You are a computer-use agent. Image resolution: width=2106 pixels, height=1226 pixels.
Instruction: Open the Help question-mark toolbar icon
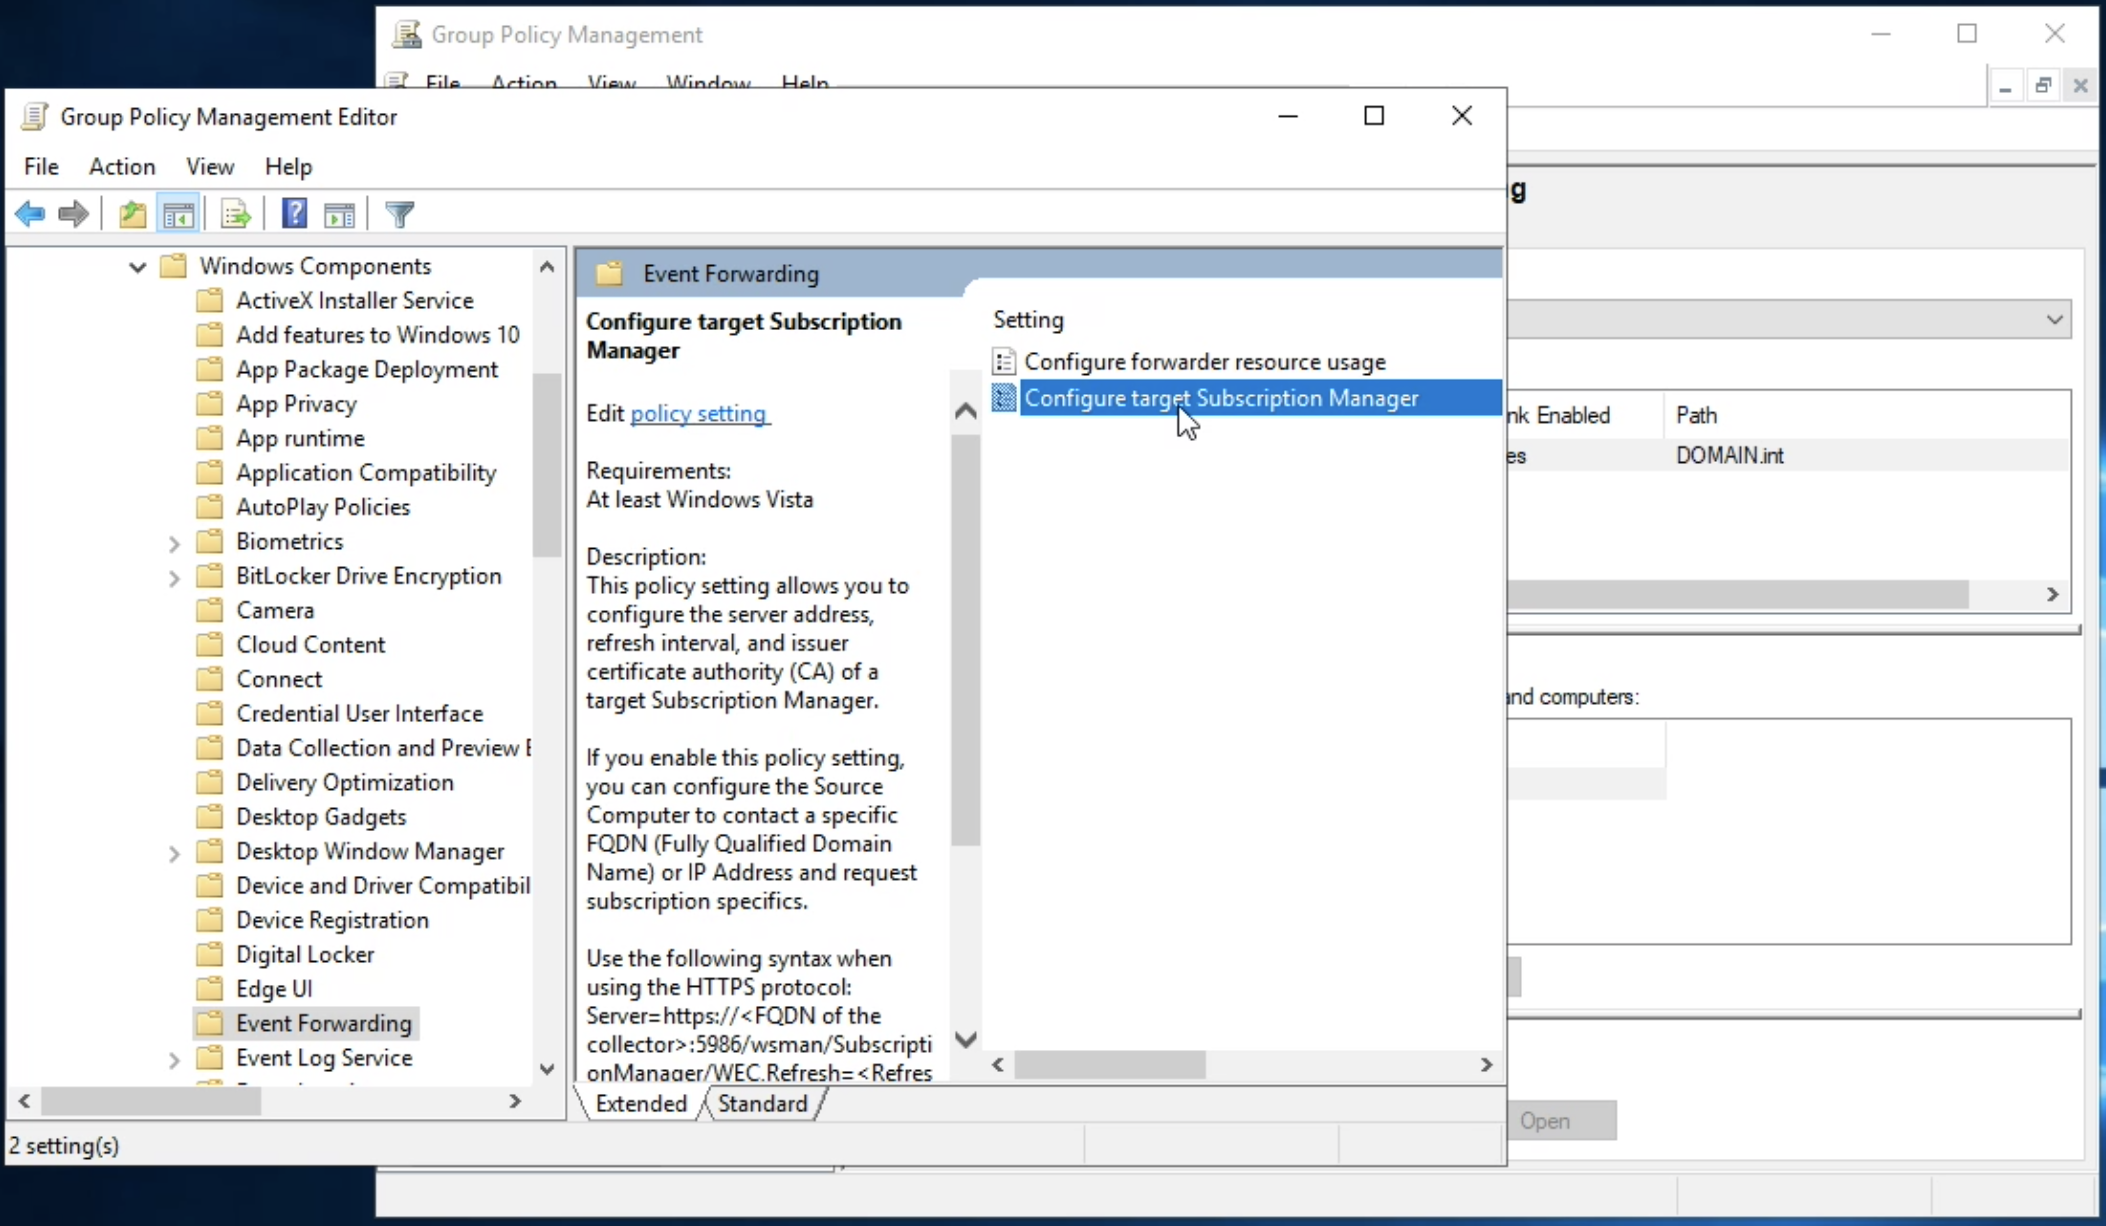[294, 214]
